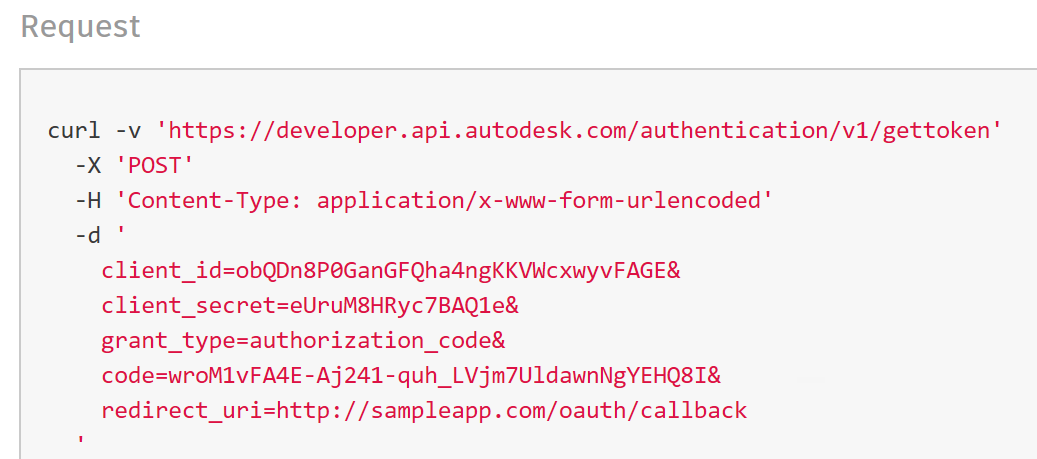Click the gettoken endpoint URL string
The height and width of the screenshot is (459, 1037).
(579, 131)
